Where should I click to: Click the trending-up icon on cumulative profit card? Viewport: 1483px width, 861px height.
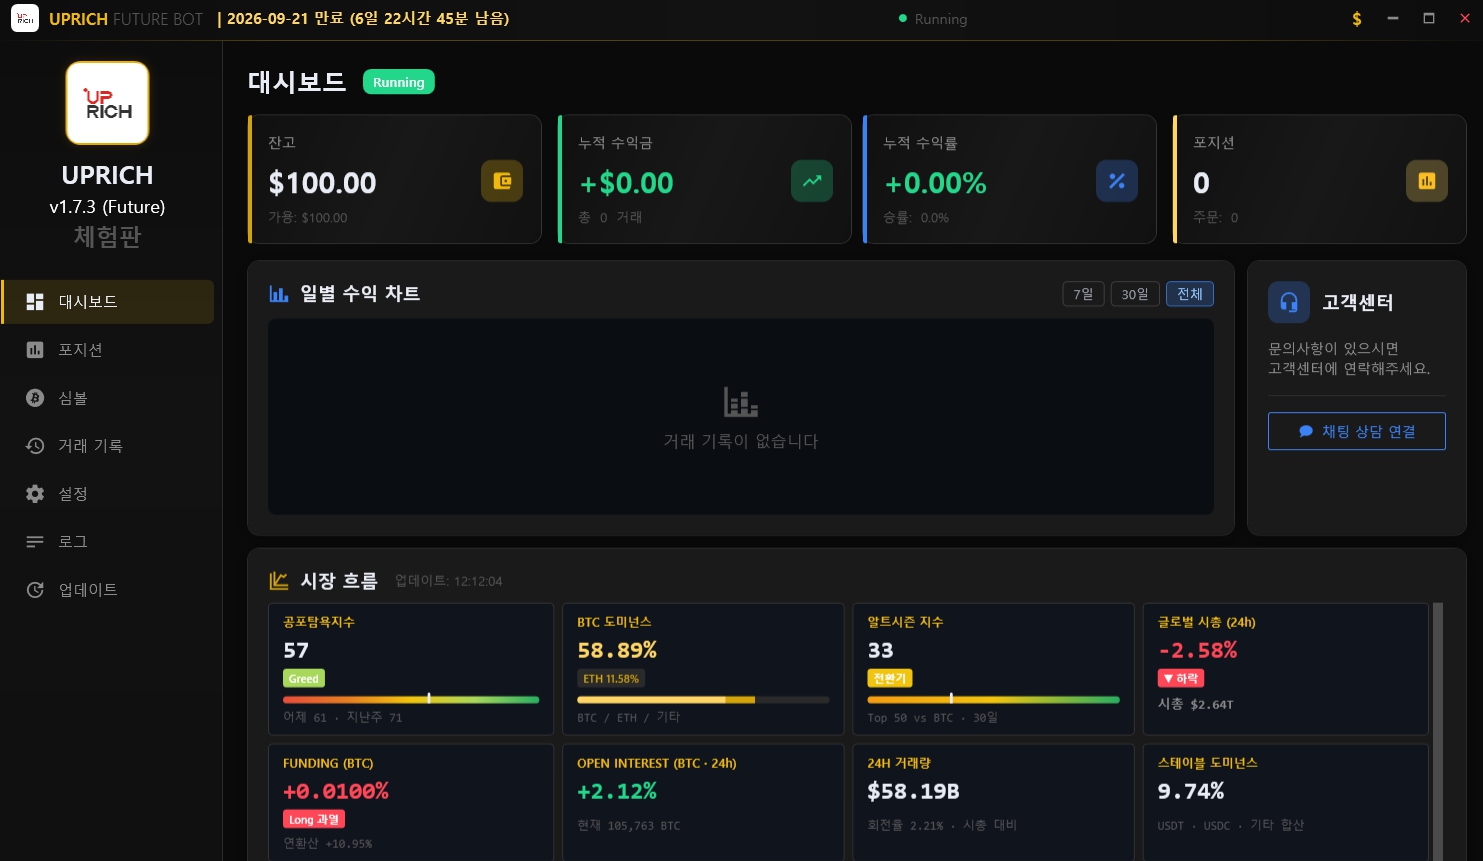pos(812,181)
